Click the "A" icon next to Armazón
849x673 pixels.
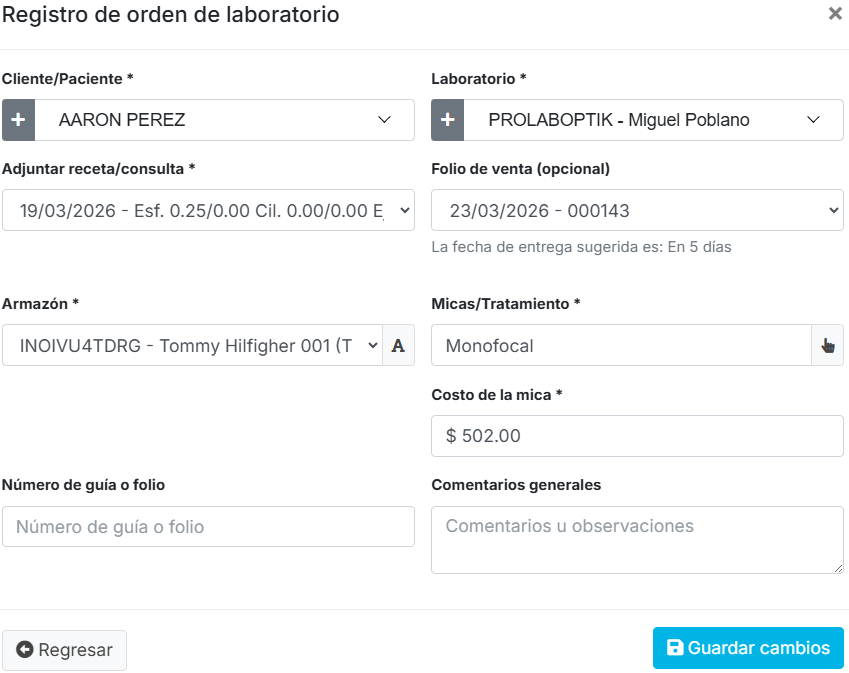pyautogui.click(x=398, y=346)
